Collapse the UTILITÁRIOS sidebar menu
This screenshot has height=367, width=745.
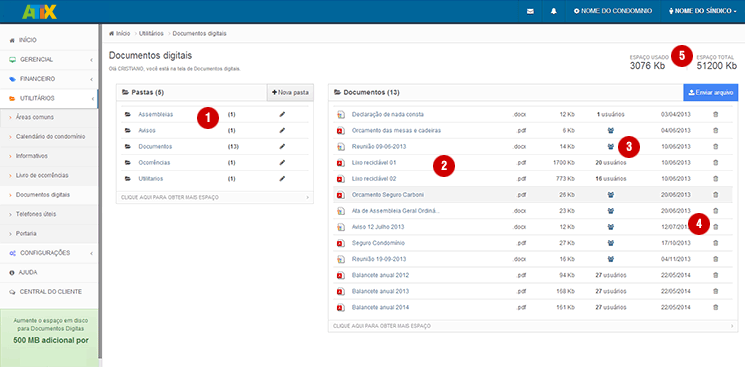[x=49, y=98]
